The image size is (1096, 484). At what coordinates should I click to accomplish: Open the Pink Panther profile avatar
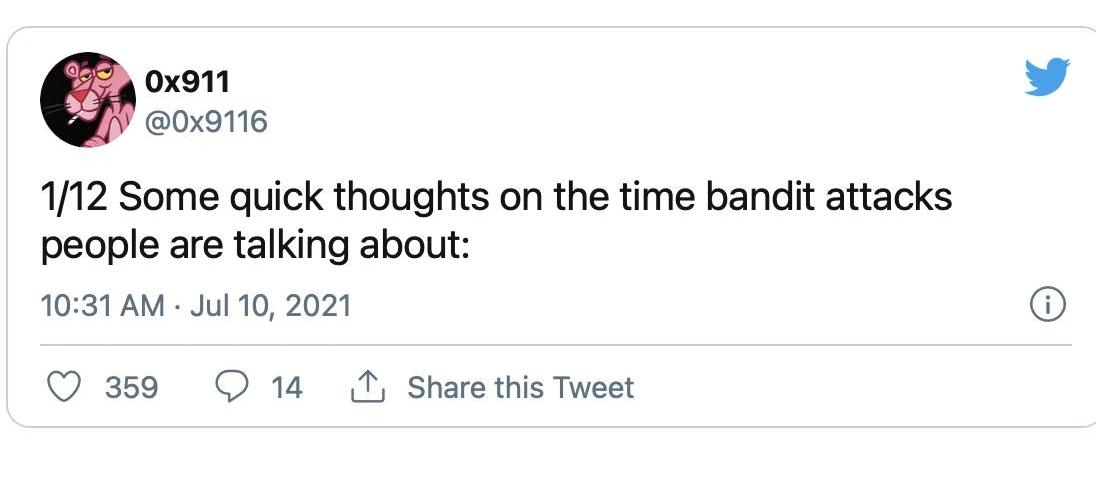pyautogui.click(x=88, y=100)
